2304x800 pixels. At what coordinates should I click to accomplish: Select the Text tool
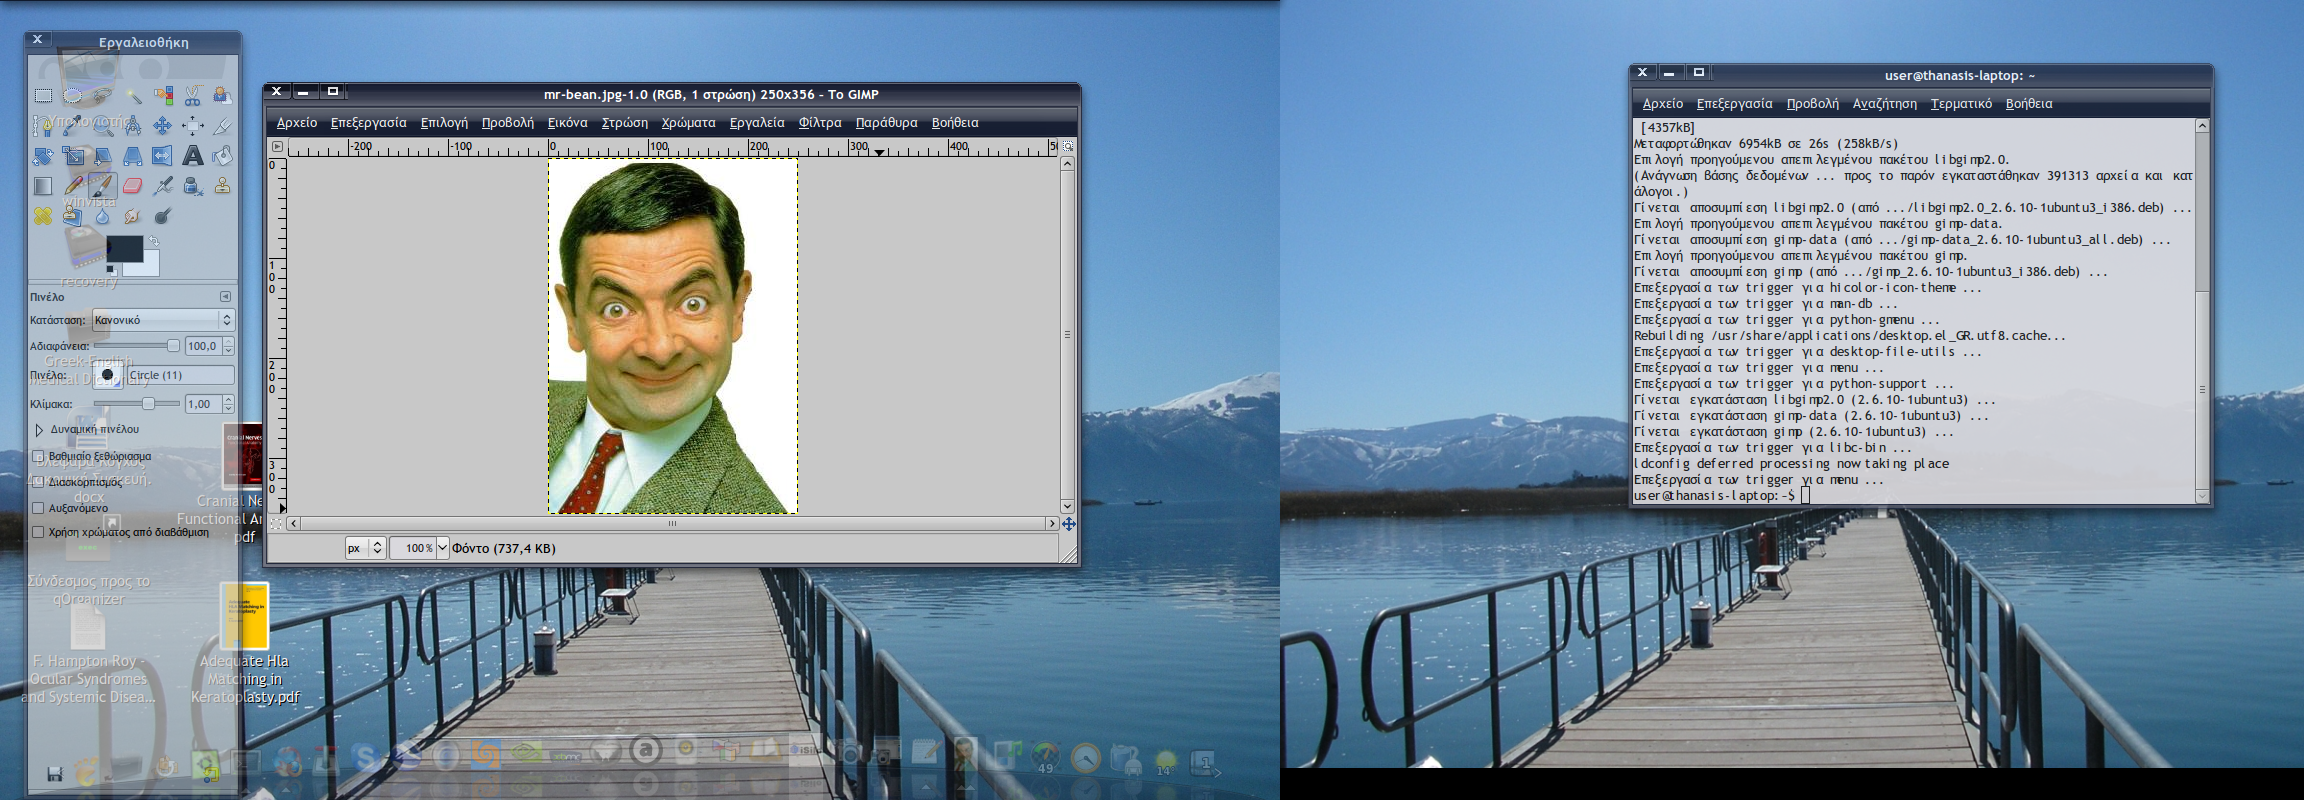point(193,156)
